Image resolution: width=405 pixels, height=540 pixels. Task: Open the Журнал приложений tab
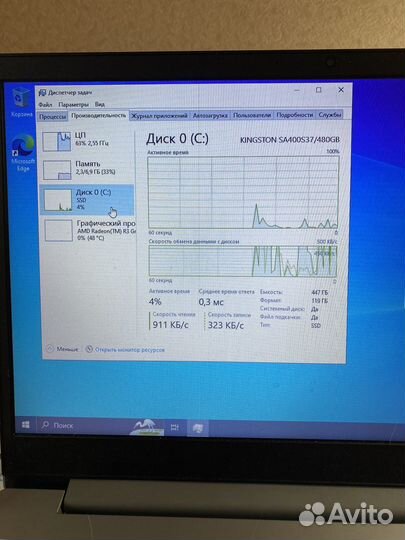(159, 116)
